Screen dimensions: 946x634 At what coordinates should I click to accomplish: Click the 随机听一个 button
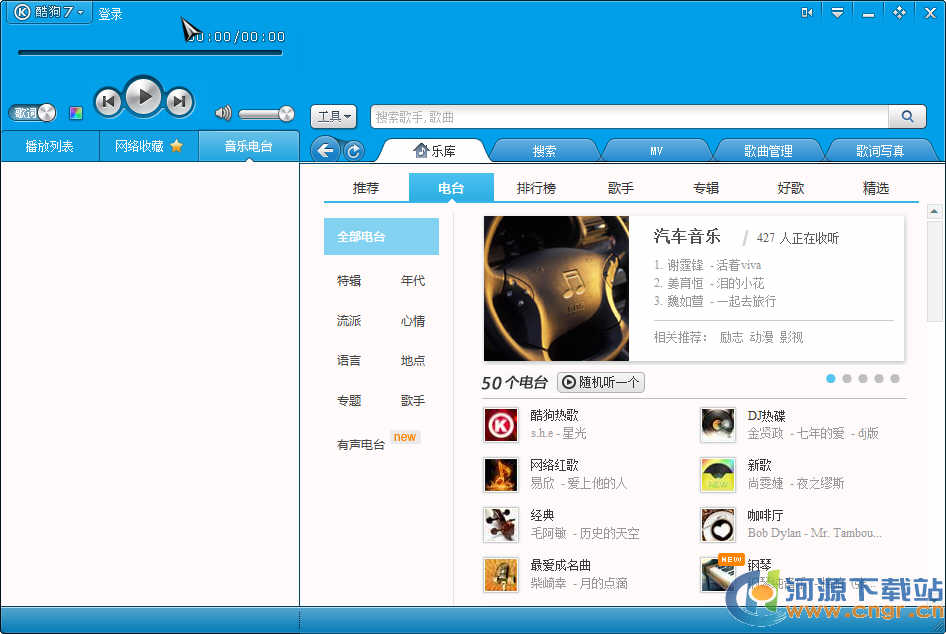pyautogui.click(x=601, y=382)
